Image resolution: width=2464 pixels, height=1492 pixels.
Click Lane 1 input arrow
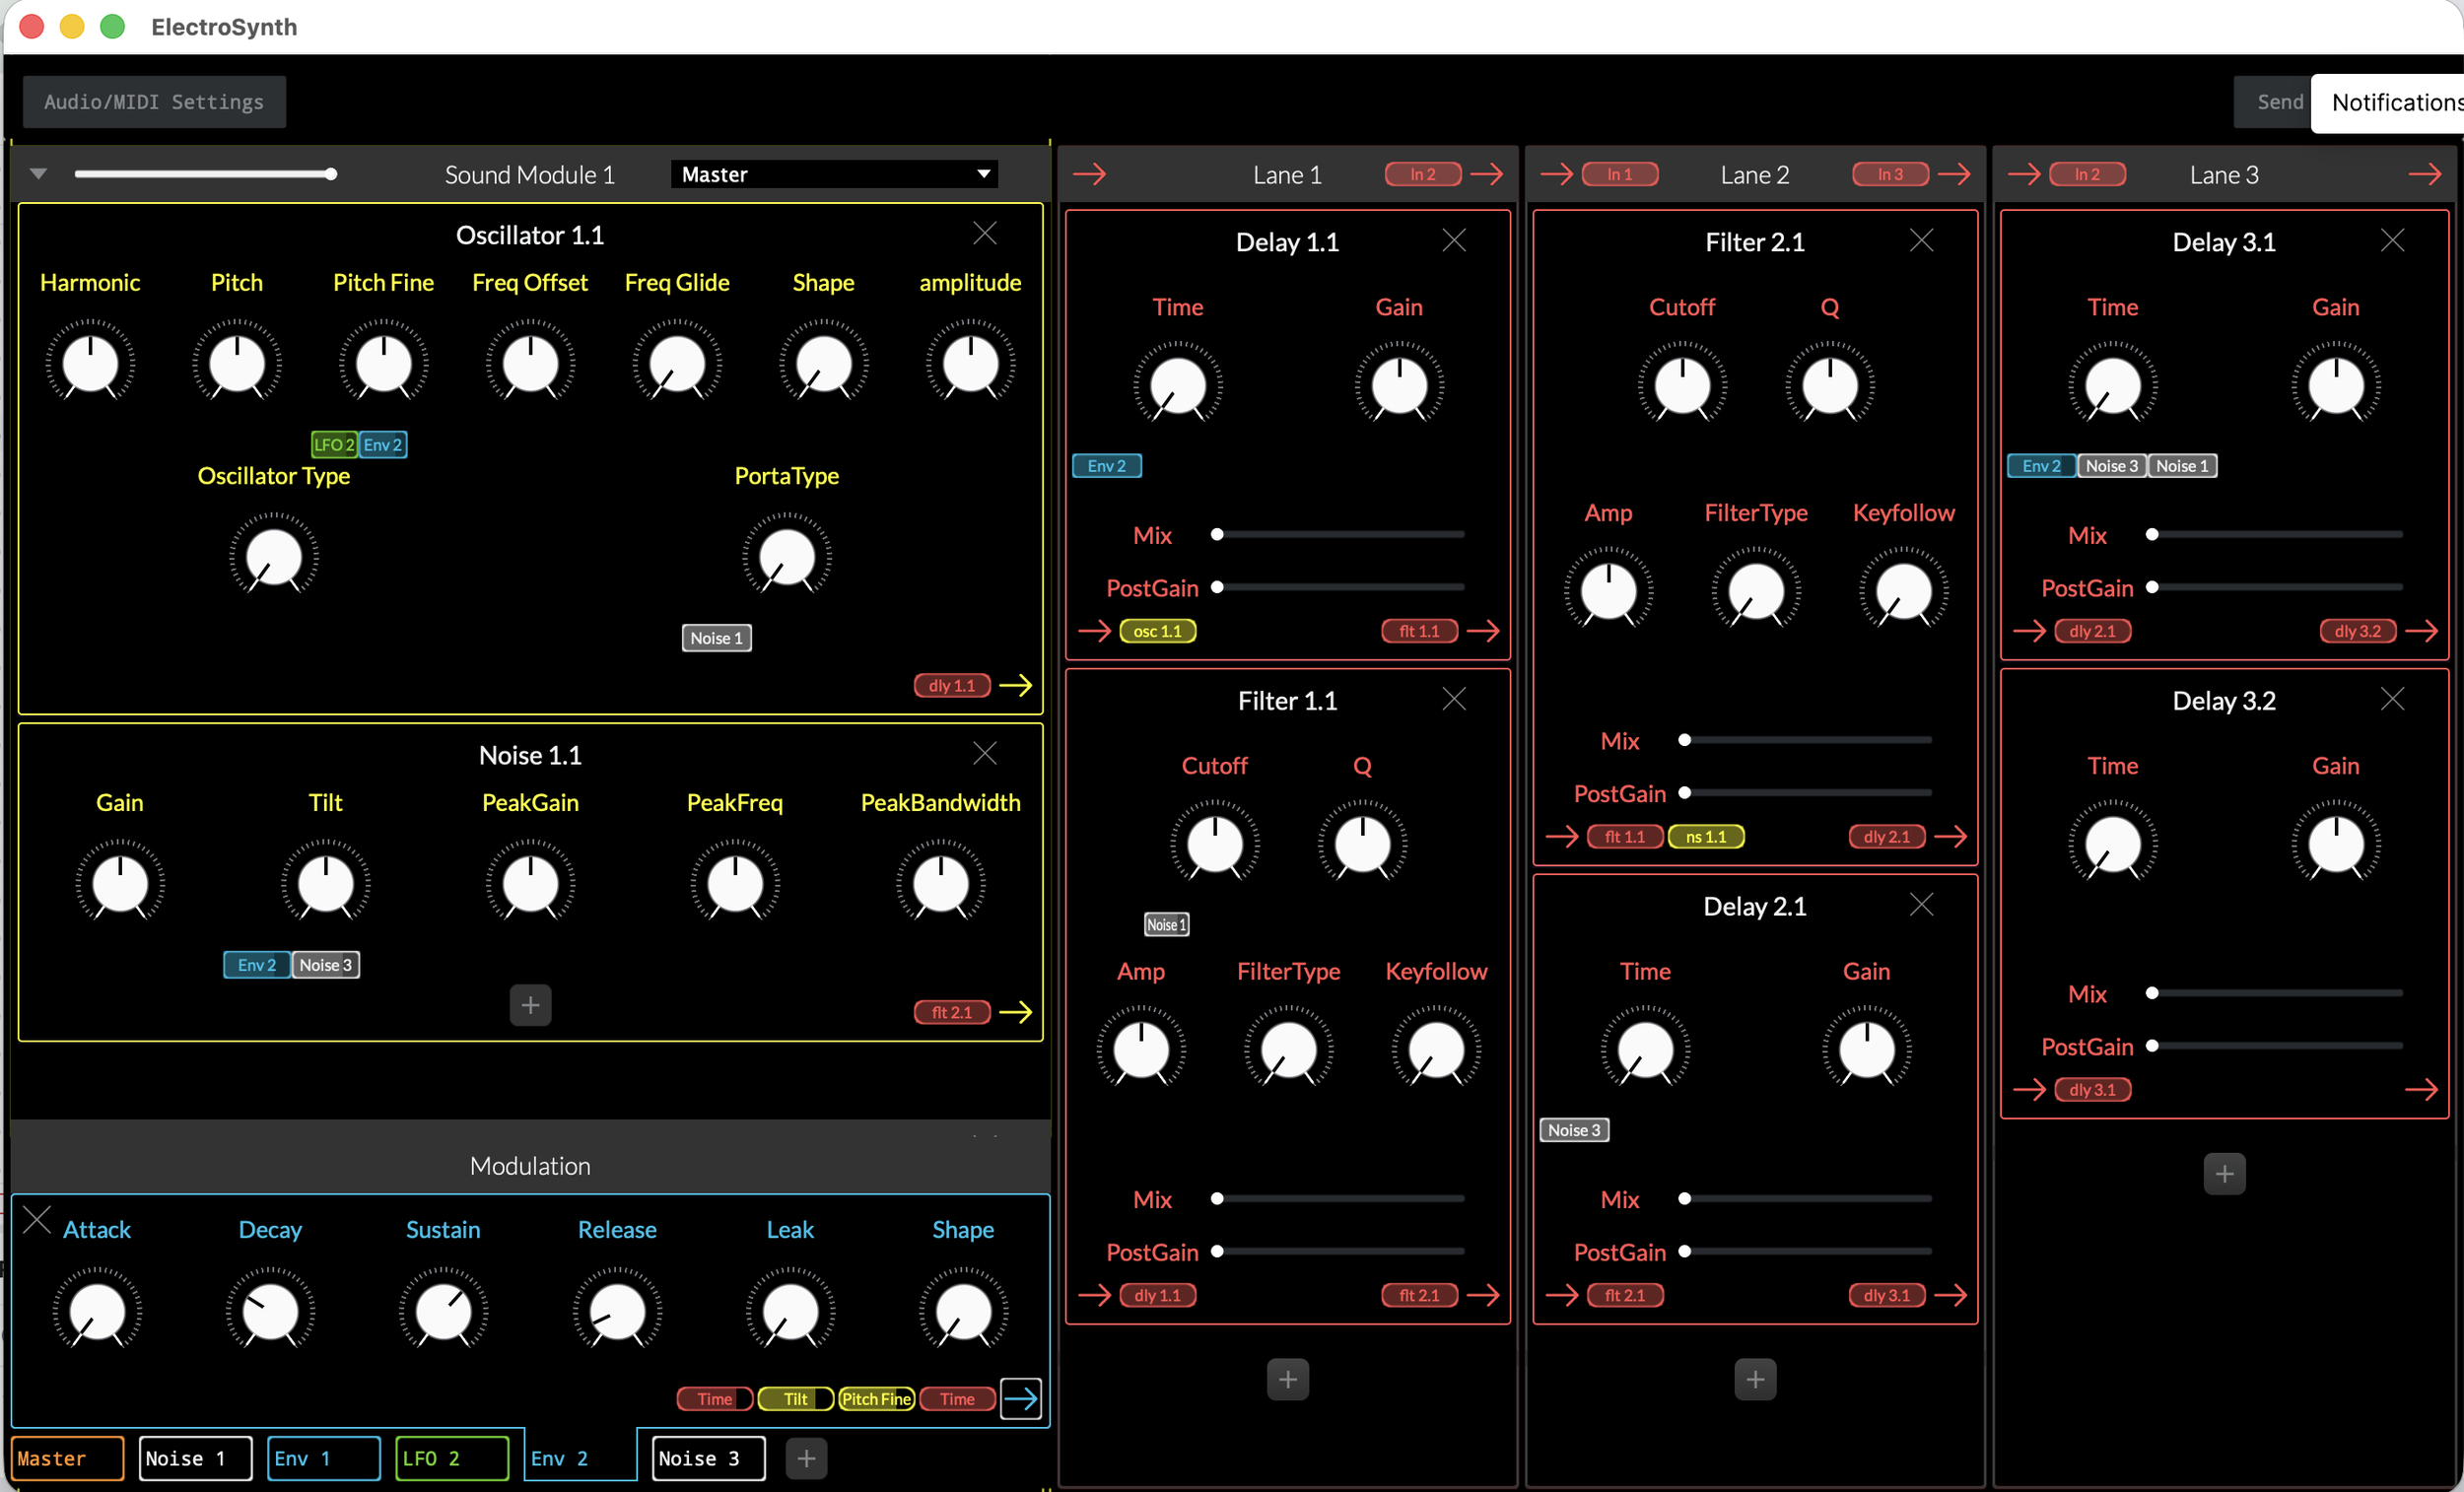1089,174
